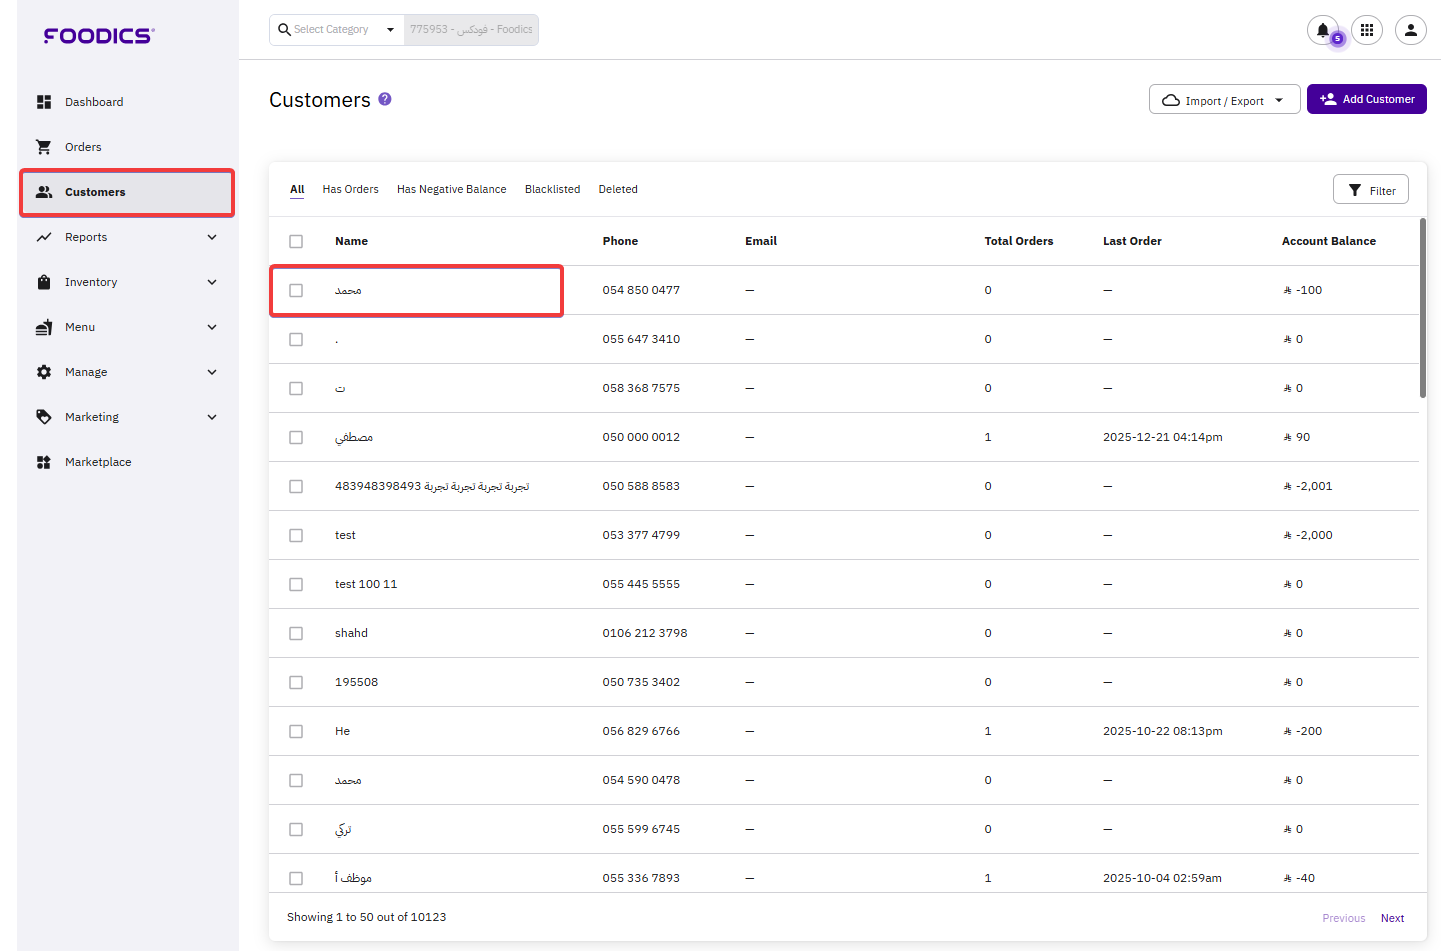The height and width of the screenshot is (951, 1441).
Task: Click the table's vertical scrollbar
Action: 1422,308
